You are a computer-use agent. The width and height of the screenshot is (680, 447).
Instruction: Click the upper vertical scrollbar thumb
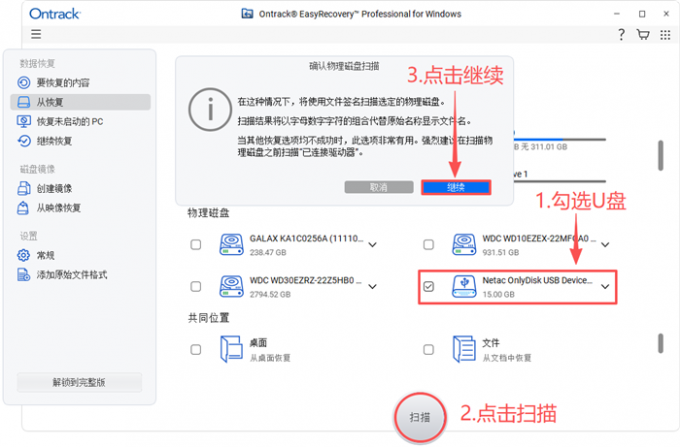(x=660, y=155)
